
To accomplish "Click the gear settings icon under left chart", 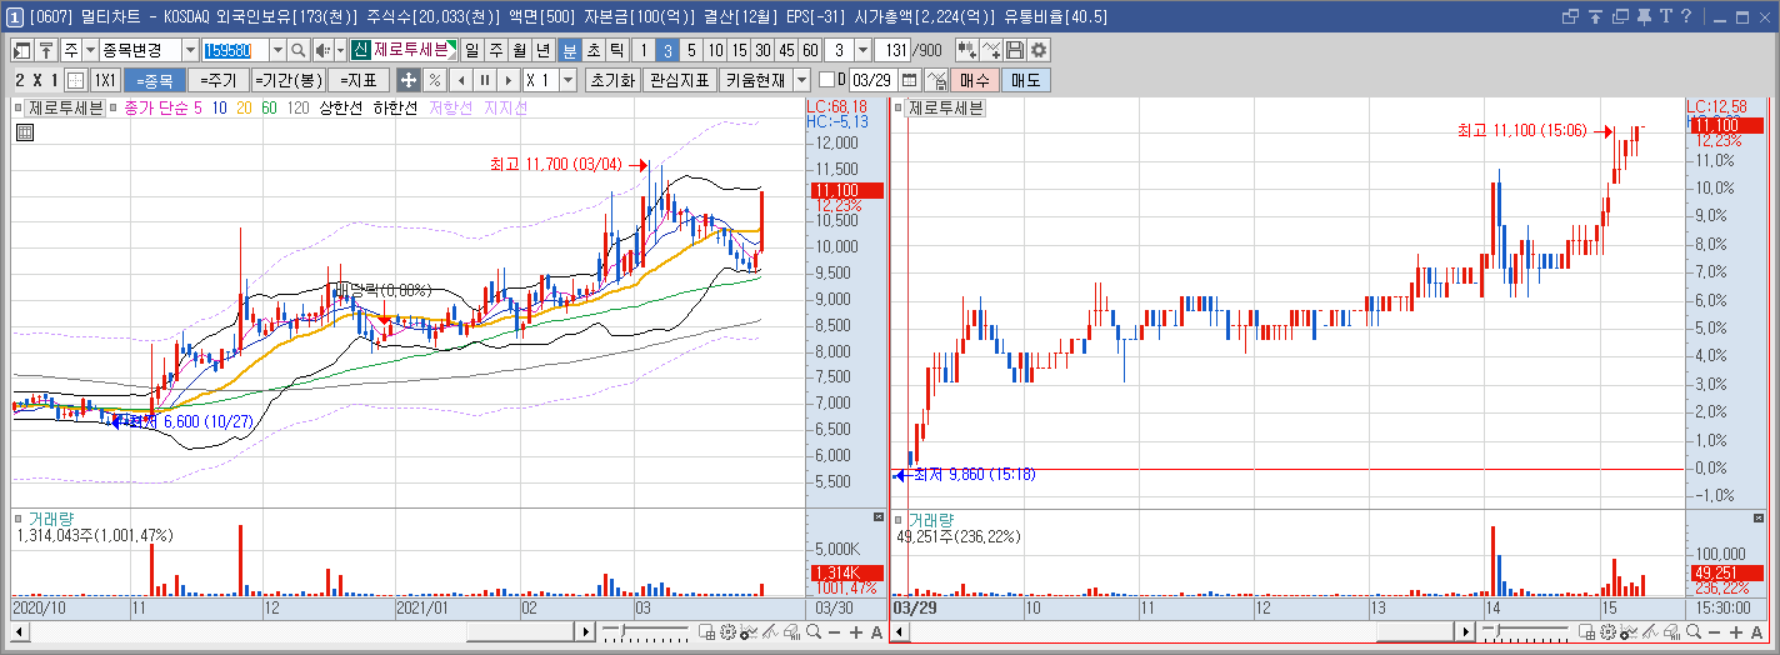I will tap(728, 632).
